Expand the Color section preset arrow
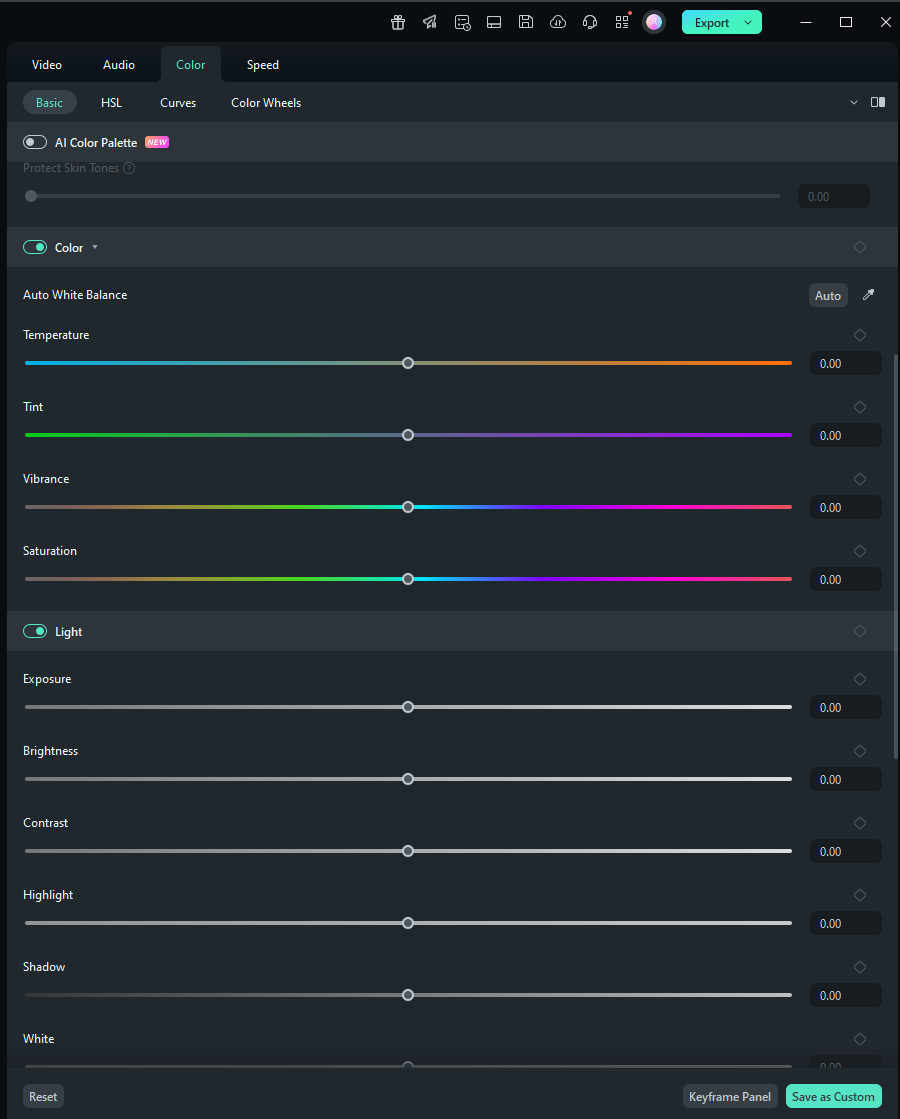 click(x=95, y=248)
